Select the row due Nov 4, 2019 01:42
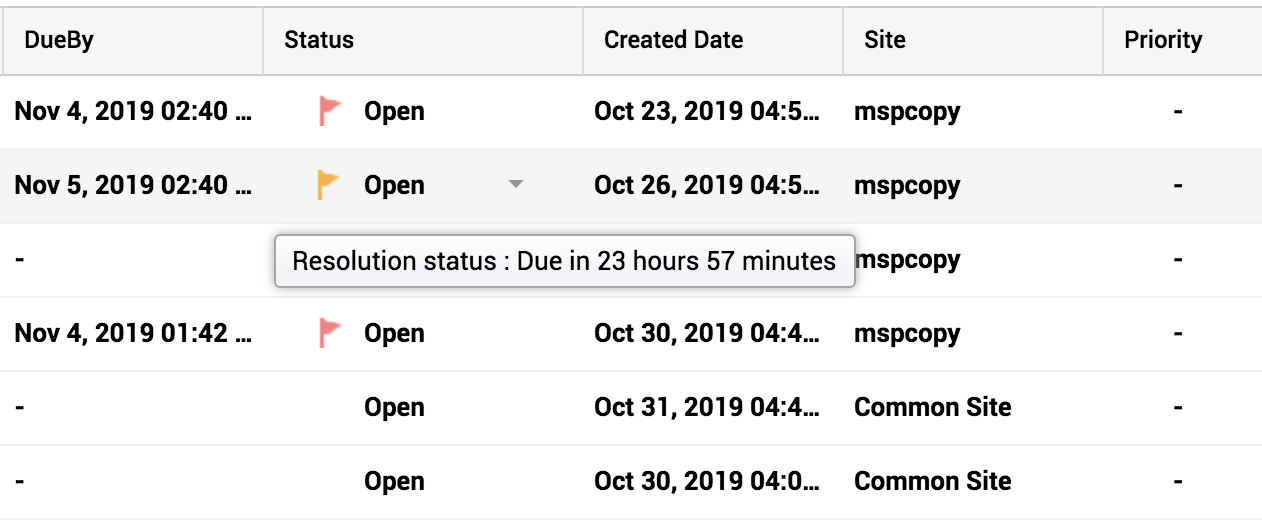Screen dimensions: 1262x522 132,333
